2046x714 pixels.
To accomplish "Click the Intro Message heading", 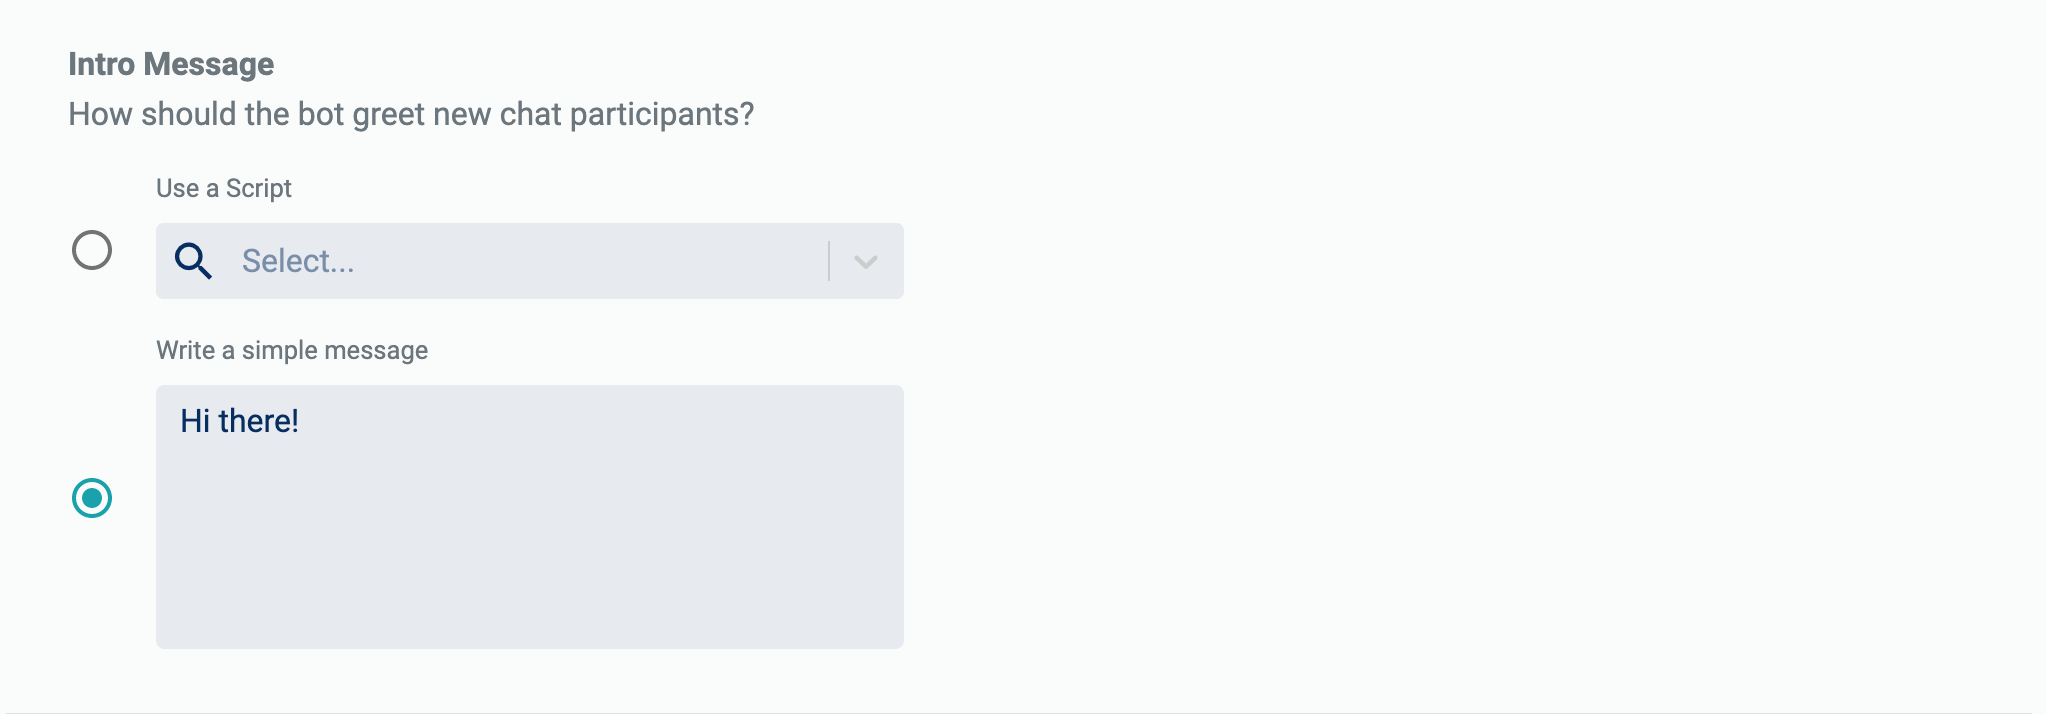I will (x=171, y=64).
